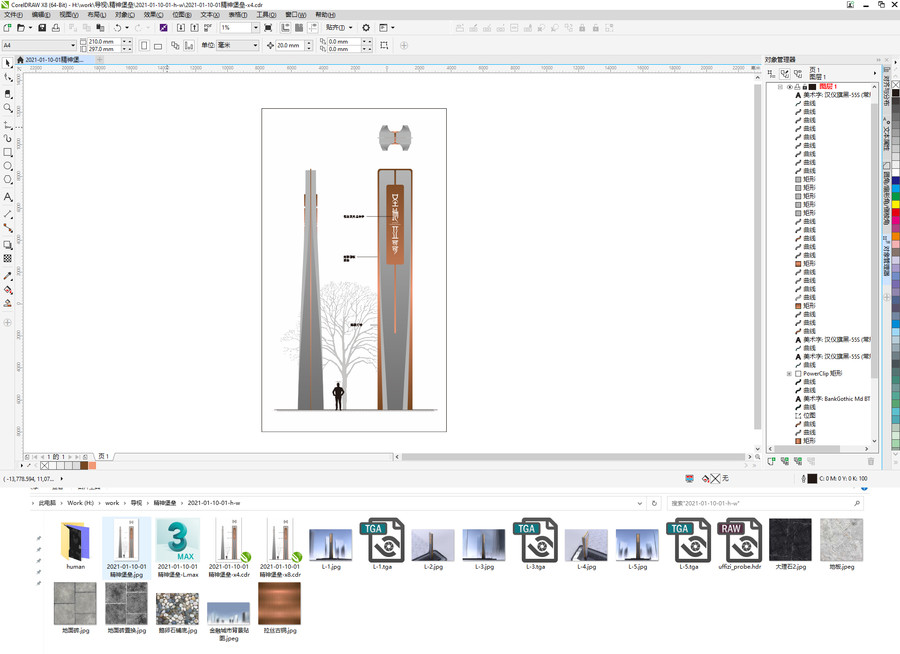Click the purple search content icon
Image resolution: width=900 pixels, height=654 pixels.
pyautogui.click(x=164, y=28)
